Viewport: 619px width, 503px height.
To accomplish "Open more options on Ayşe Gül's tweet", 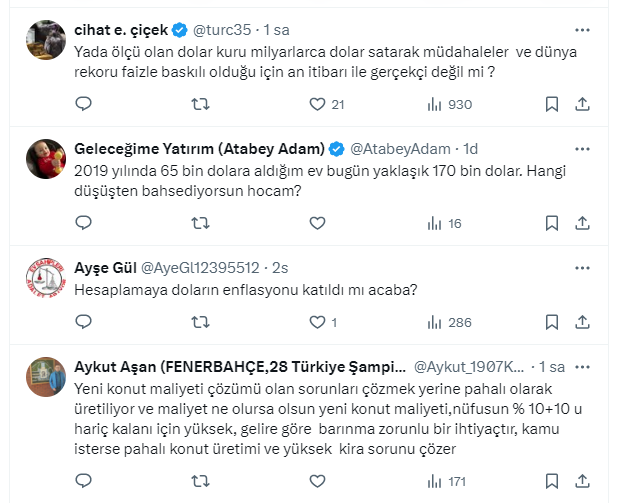I will coord(583,268).
